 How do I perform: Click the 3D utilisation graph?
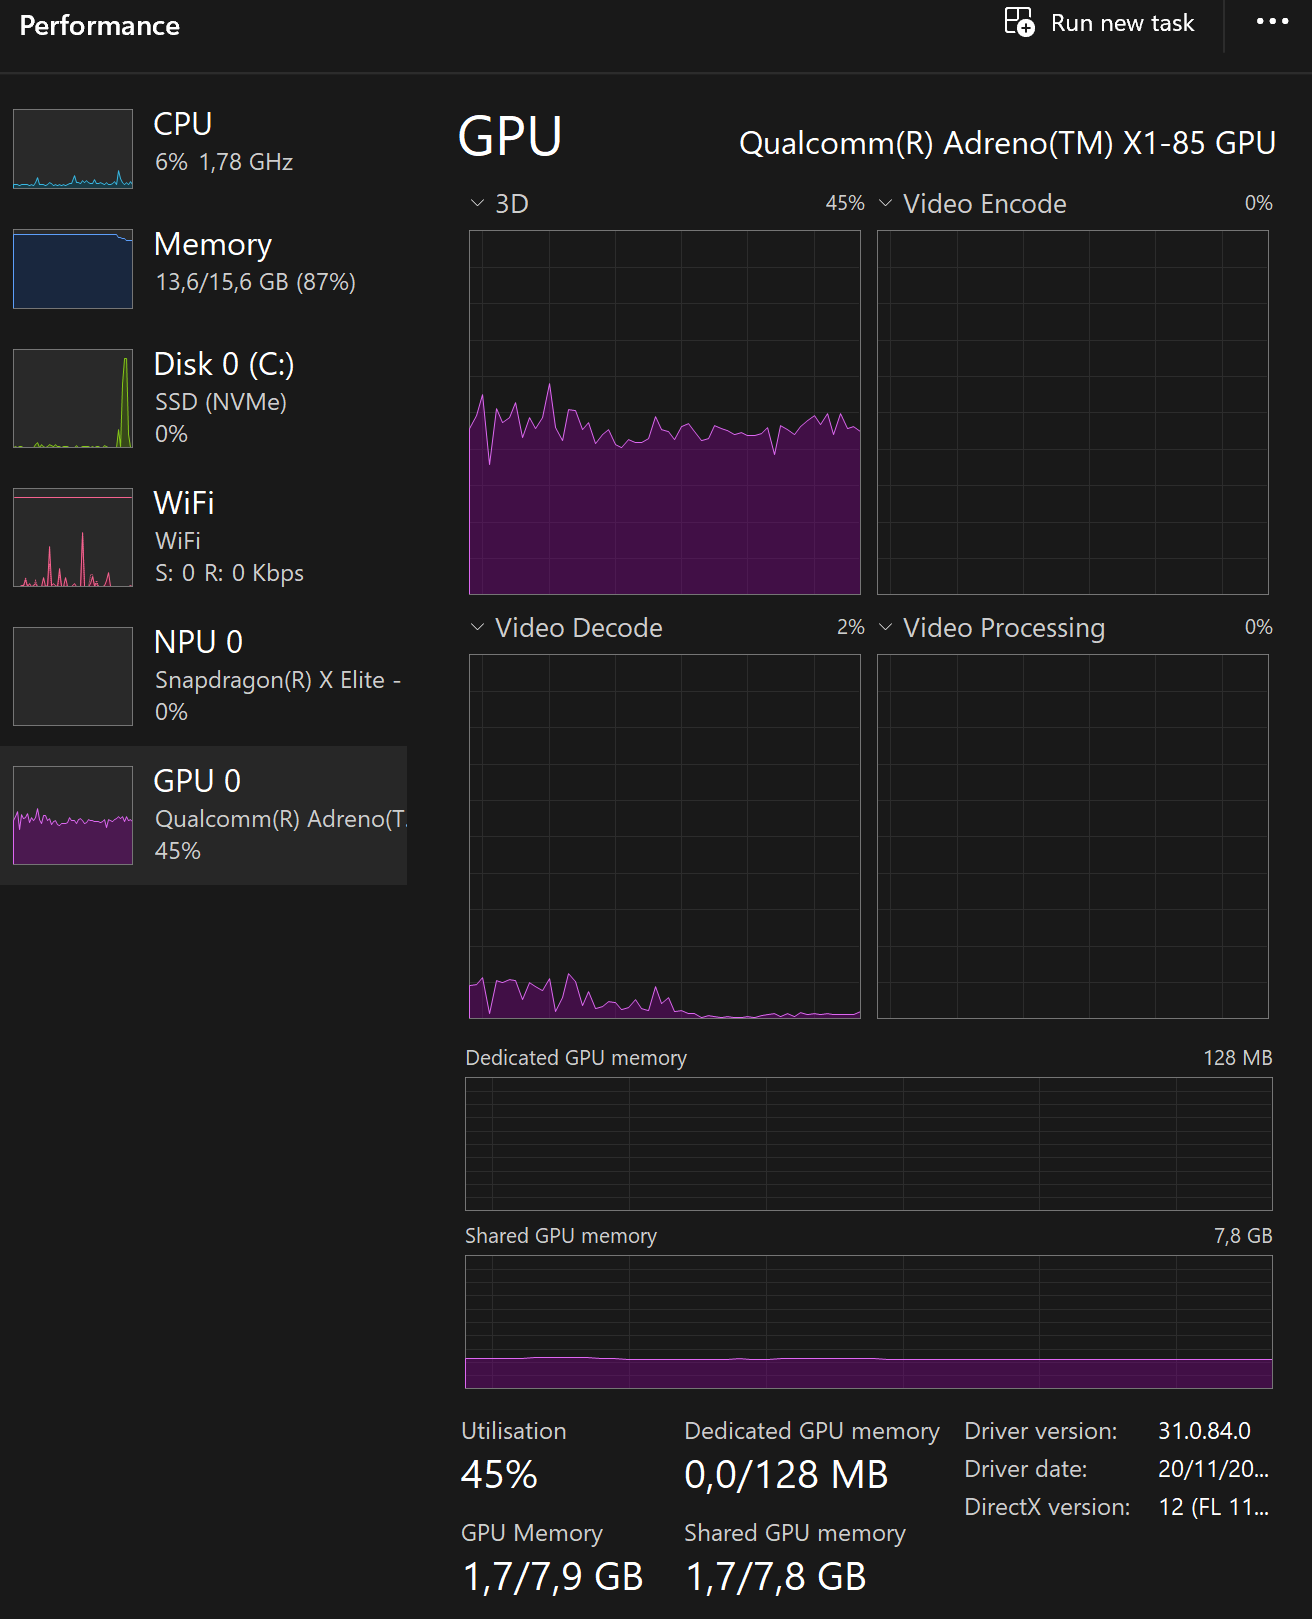pyautogui.click(x=664, y=412)
